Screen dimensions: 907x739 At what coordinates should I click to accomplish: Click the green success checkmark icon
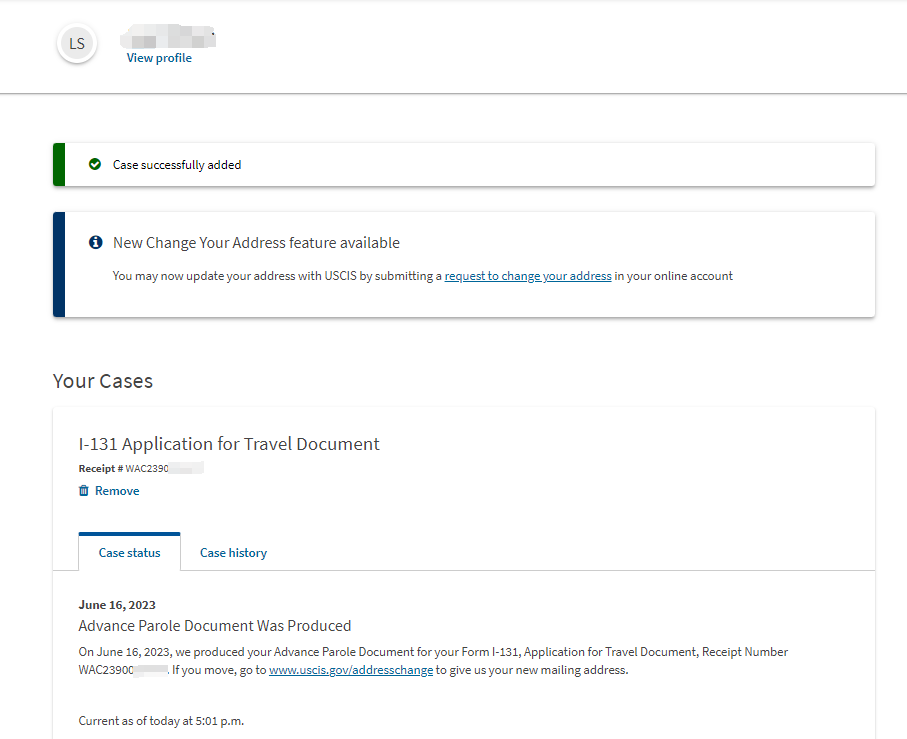95,164
